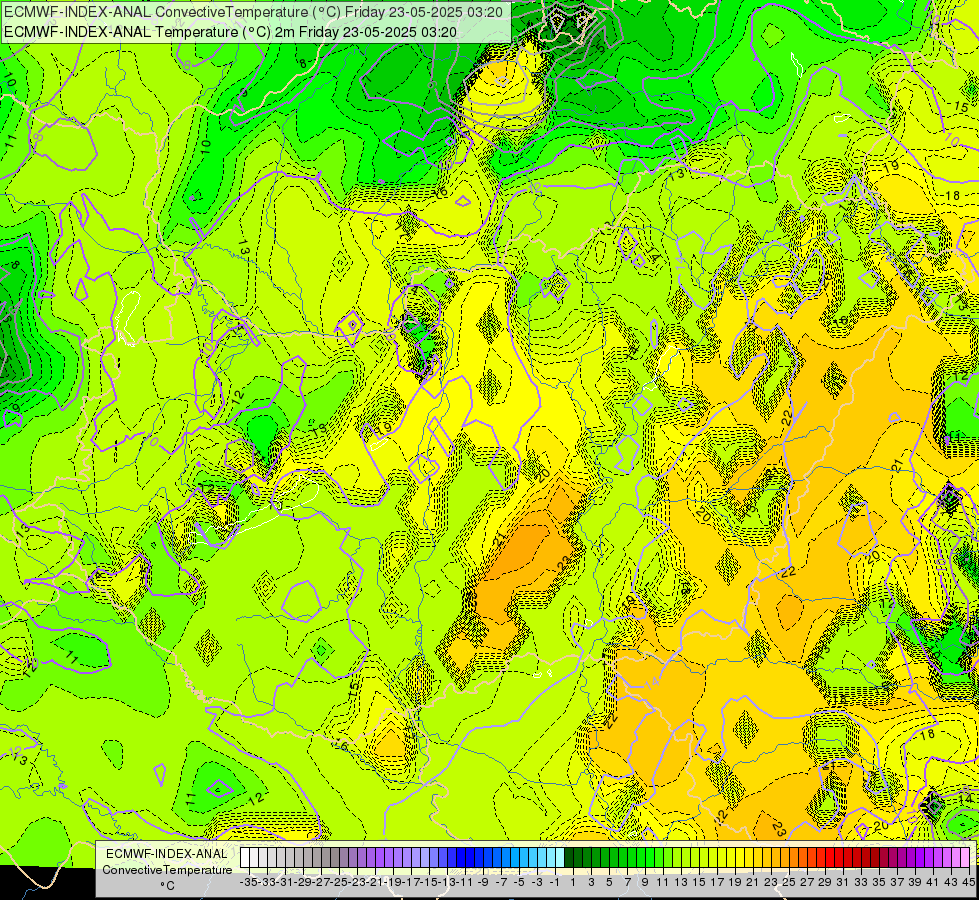Click the -31 label on the legend scale
The image size is (979, 900).
(x=285, y=883)
